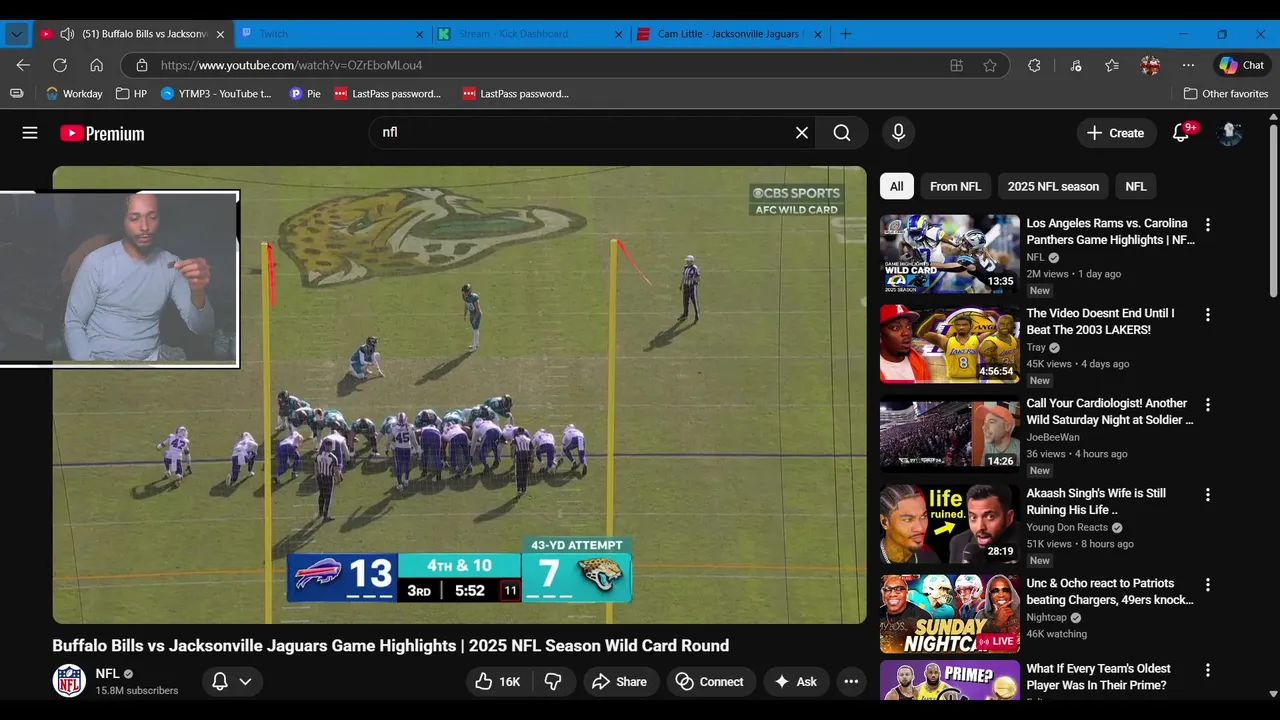This screenshot has width=1280, height=720.
Task: Open options for Rams vs. Panthers video
Action: click(x=1208, y=225)
